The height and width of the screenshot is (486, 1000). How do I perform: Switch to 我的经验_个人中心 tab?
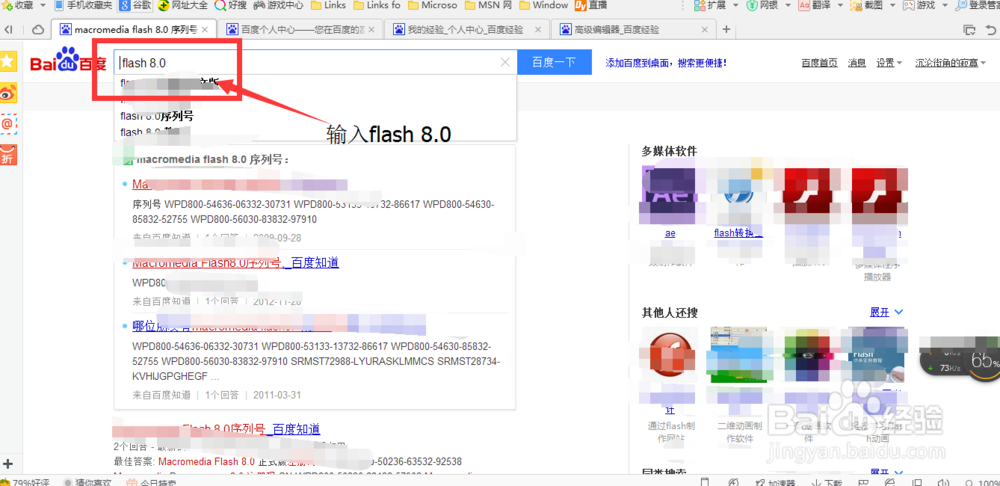click(x=467, y=29)
